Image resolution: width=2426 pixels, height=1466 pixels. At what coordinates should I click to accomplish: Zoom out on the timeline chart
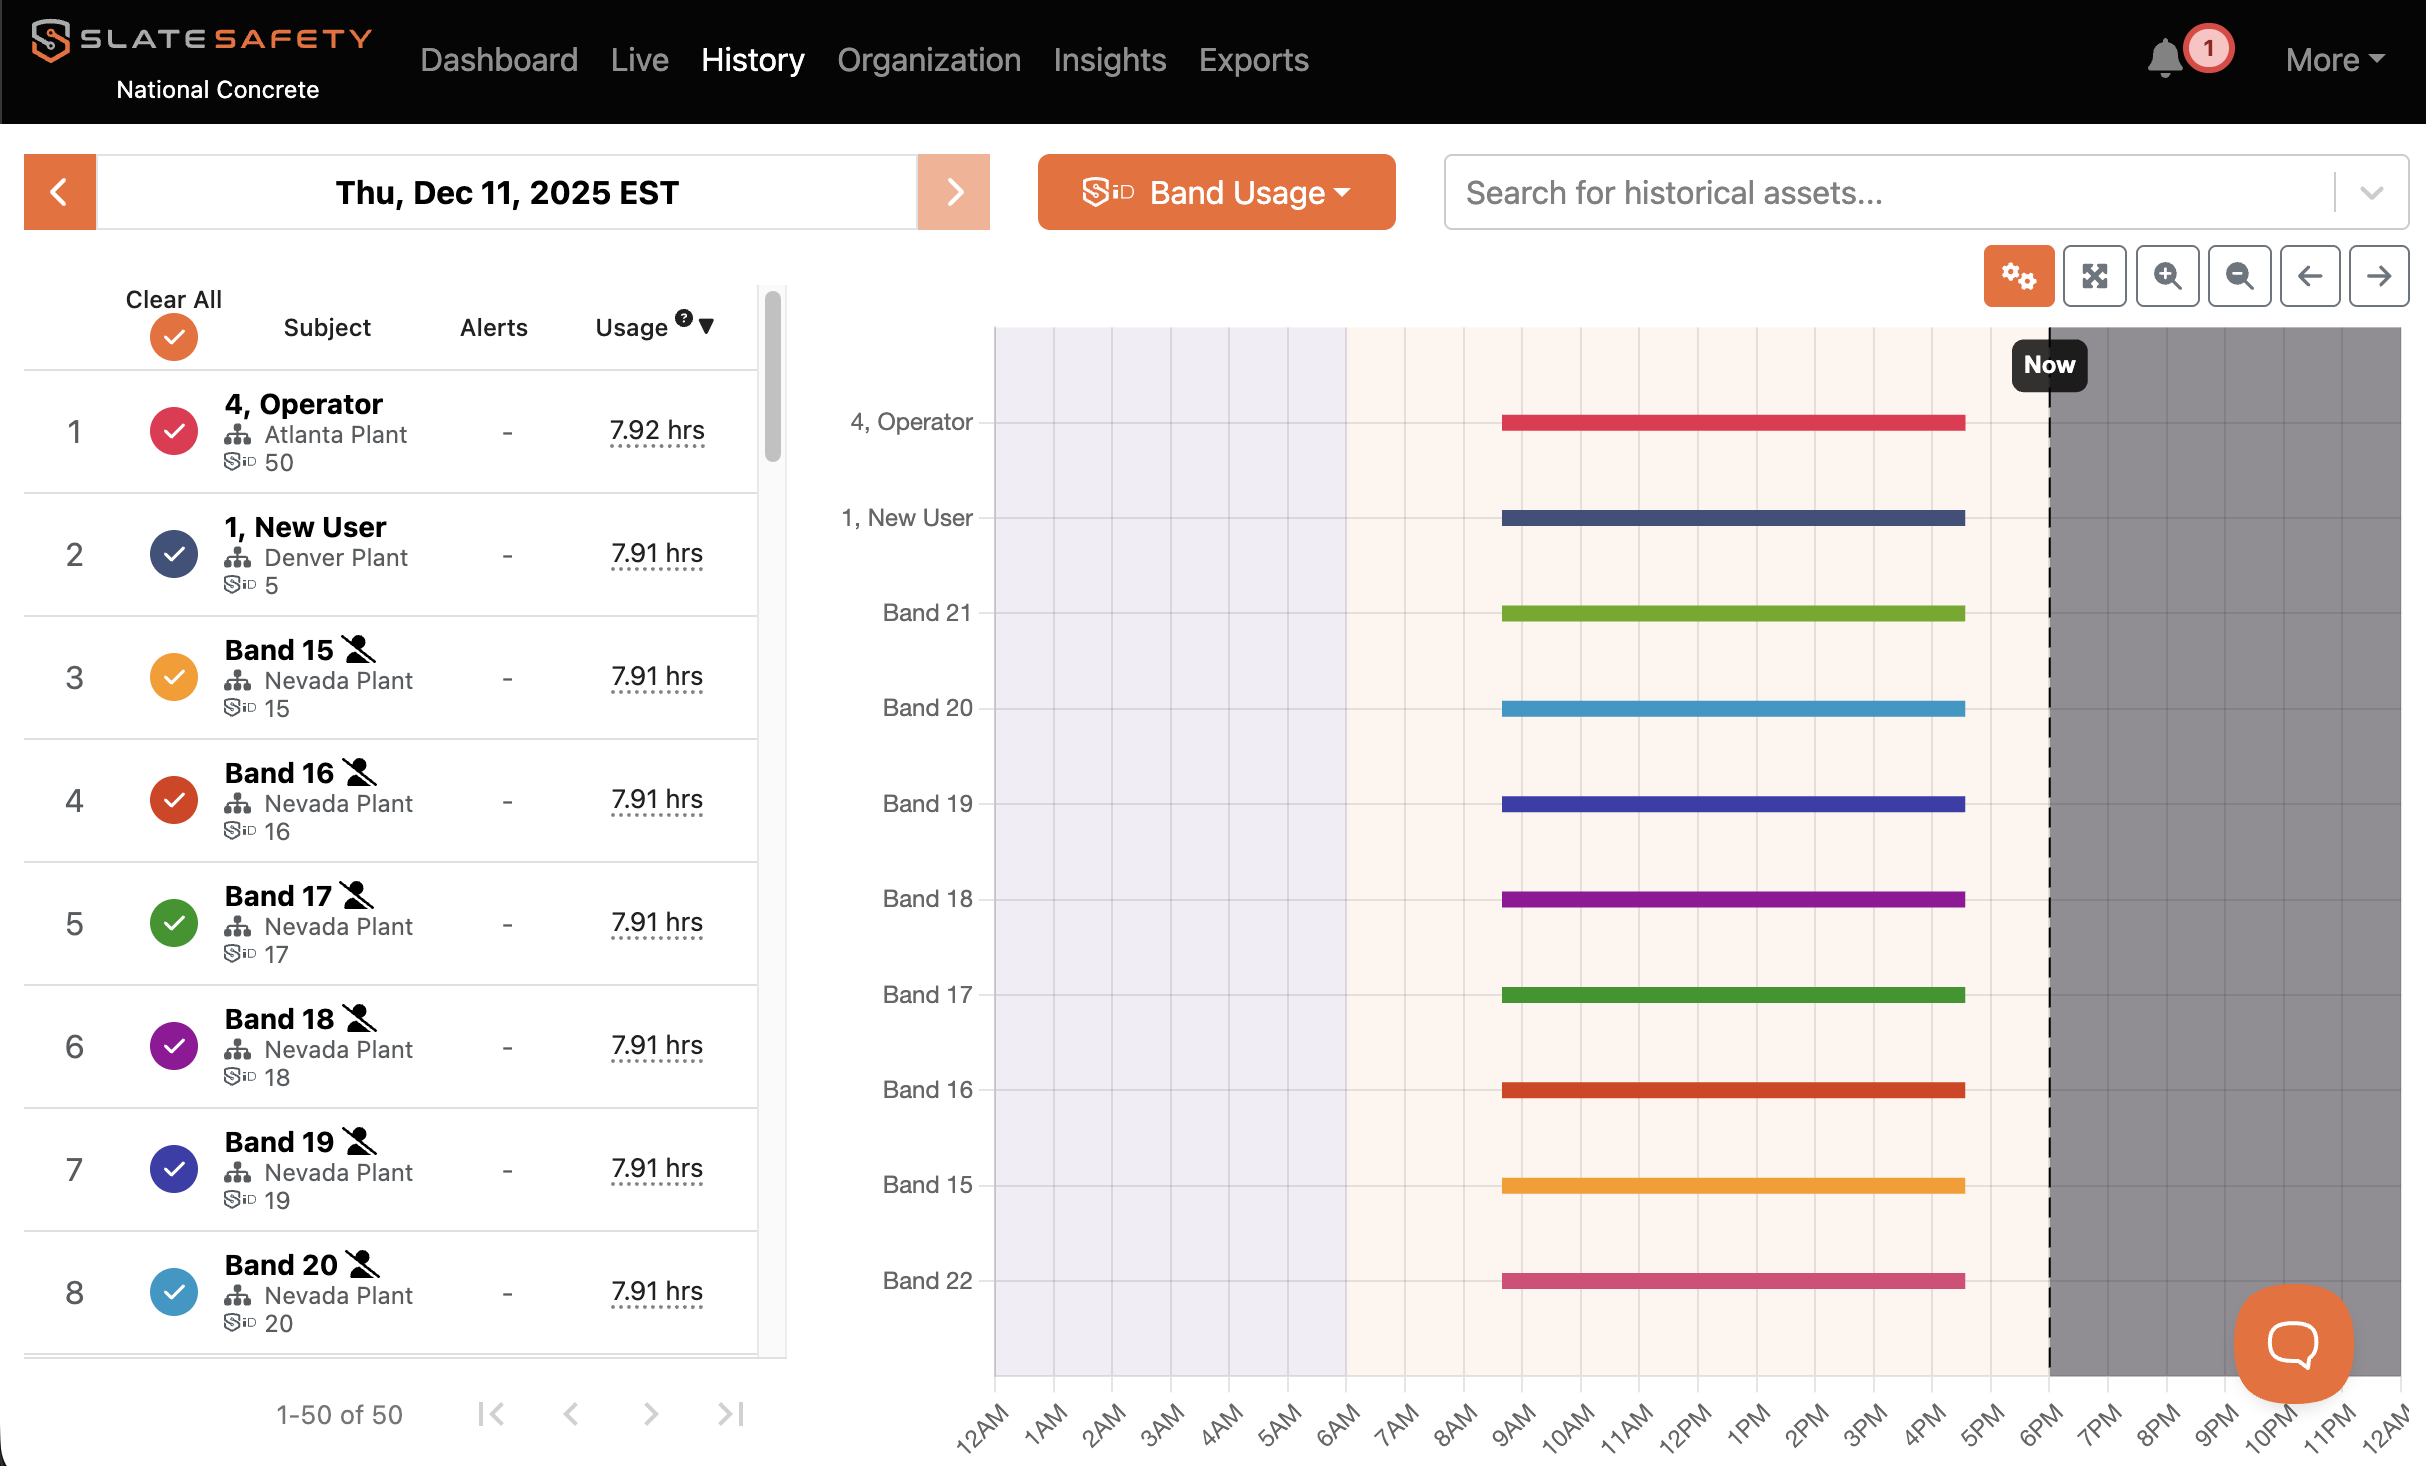click(2239, 276)
